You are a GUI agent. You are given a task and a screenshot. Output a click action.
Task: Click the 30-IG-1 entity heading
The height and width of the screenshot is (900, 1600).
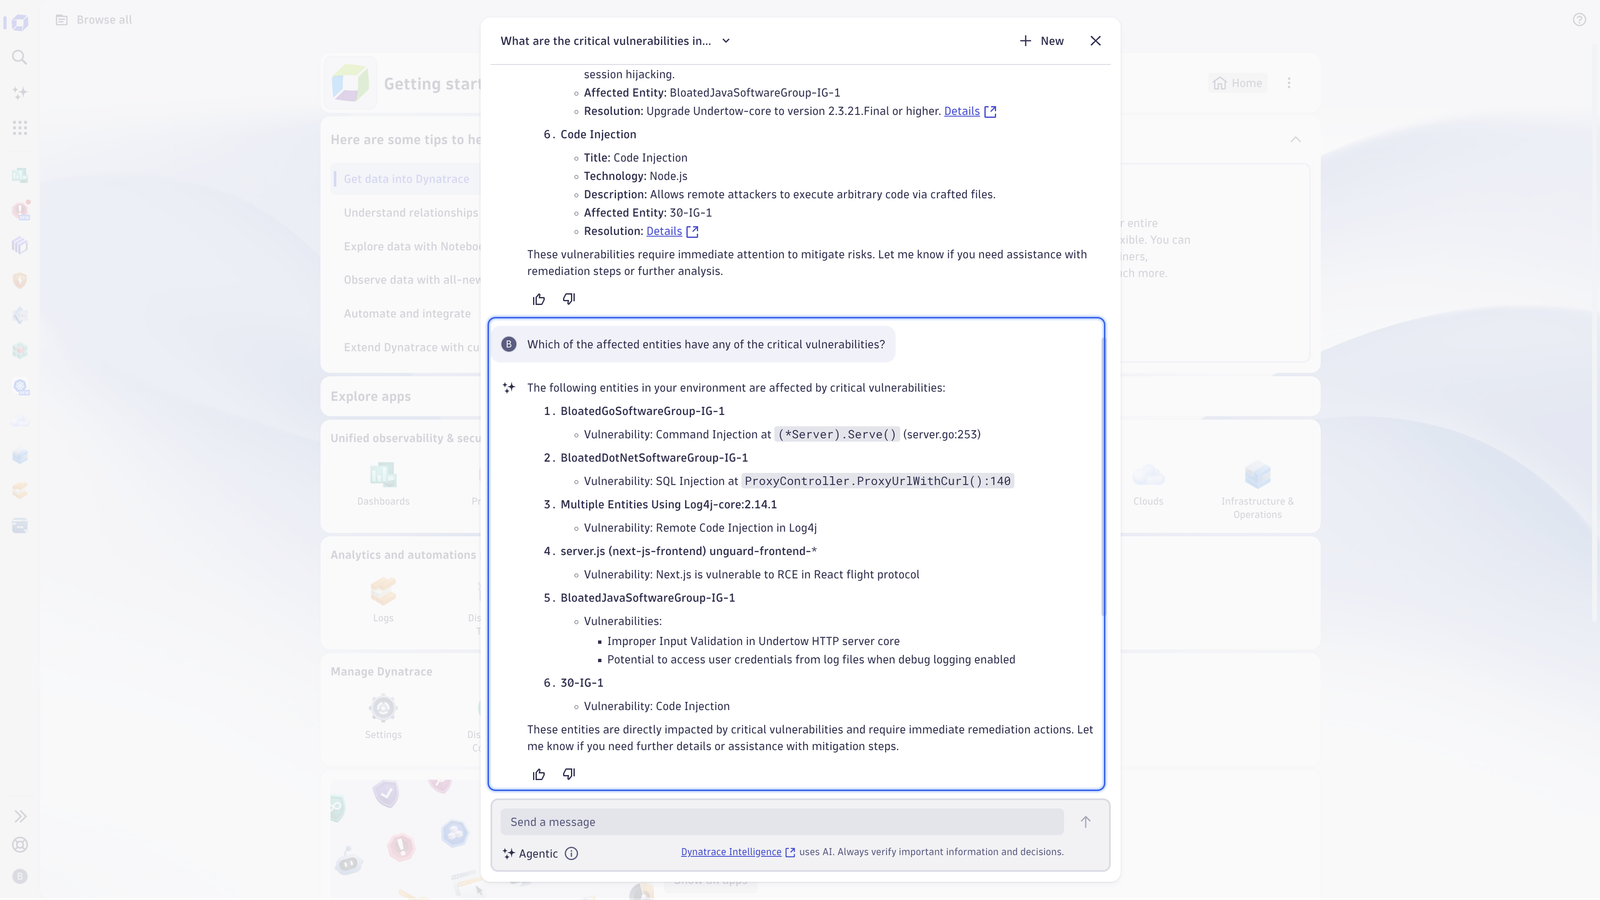tap(582, 683)
